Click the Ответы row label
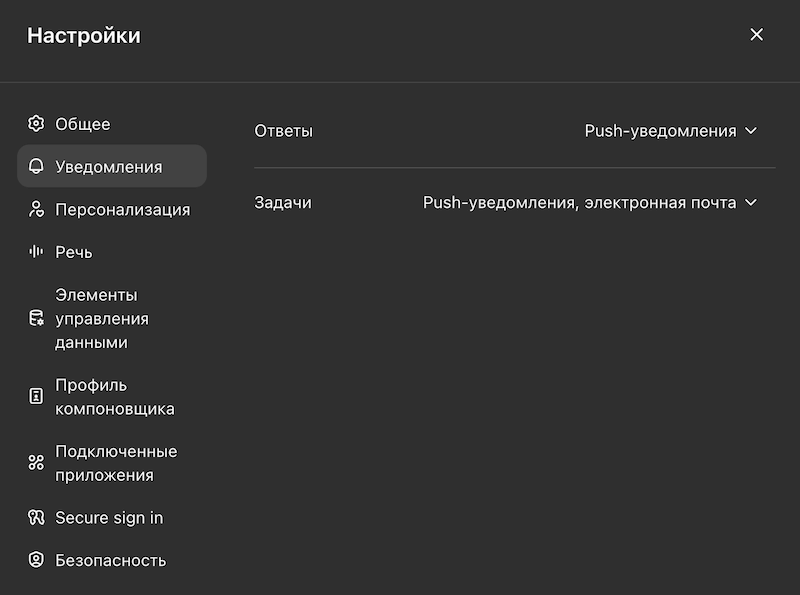The image size is (800, 595). 283,131
